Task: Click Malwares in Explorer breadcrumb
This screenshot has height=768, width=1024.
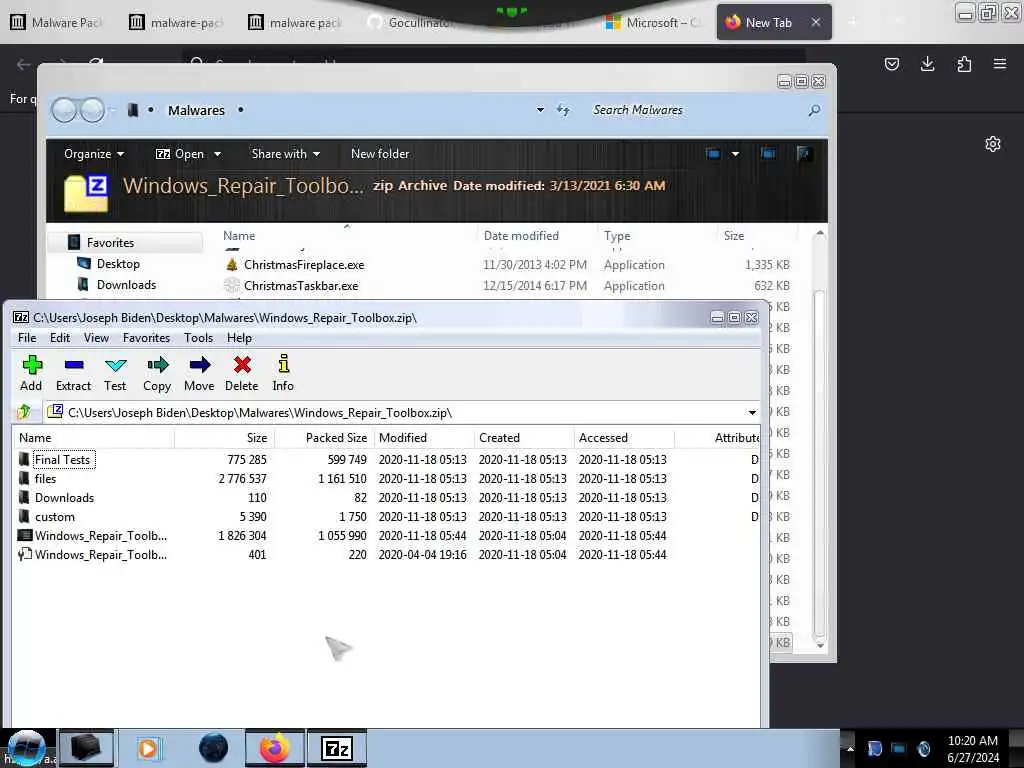Action: click(x=196, y=110)
